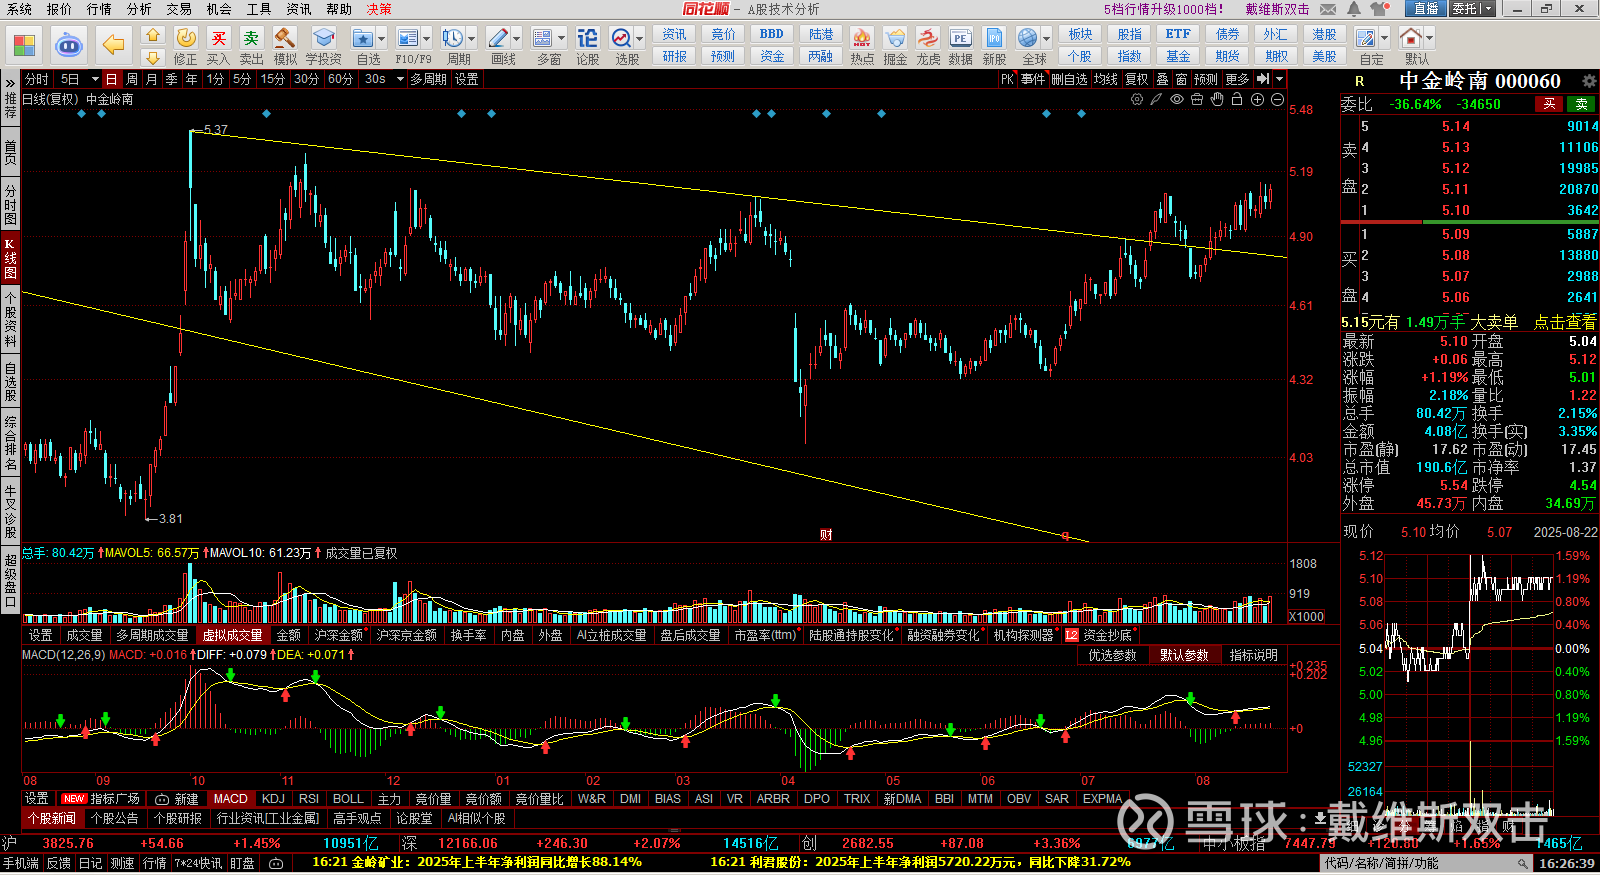The image size is (1600, 875).
Task: Click the page-down arrow icon in toolbar
Action: tap(153, 57)
